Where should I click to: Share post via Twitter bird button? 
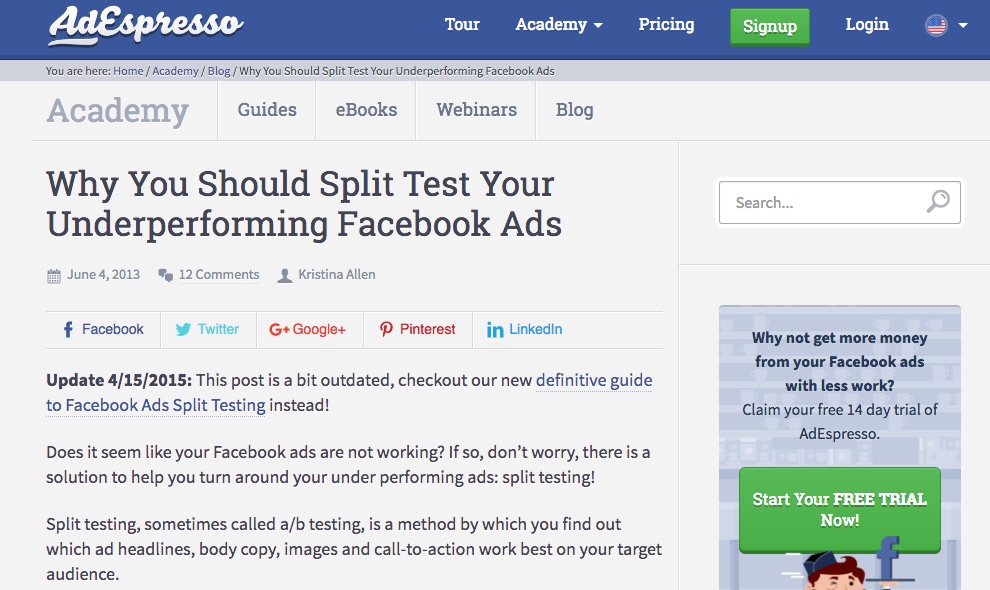(207, 329)
